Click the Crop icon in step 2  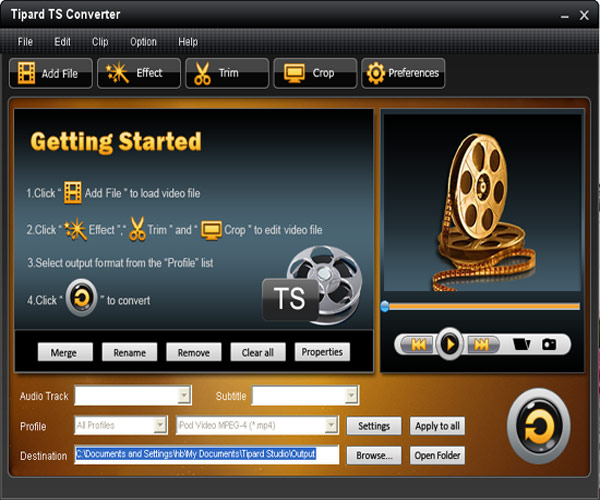tap(211, 230)
